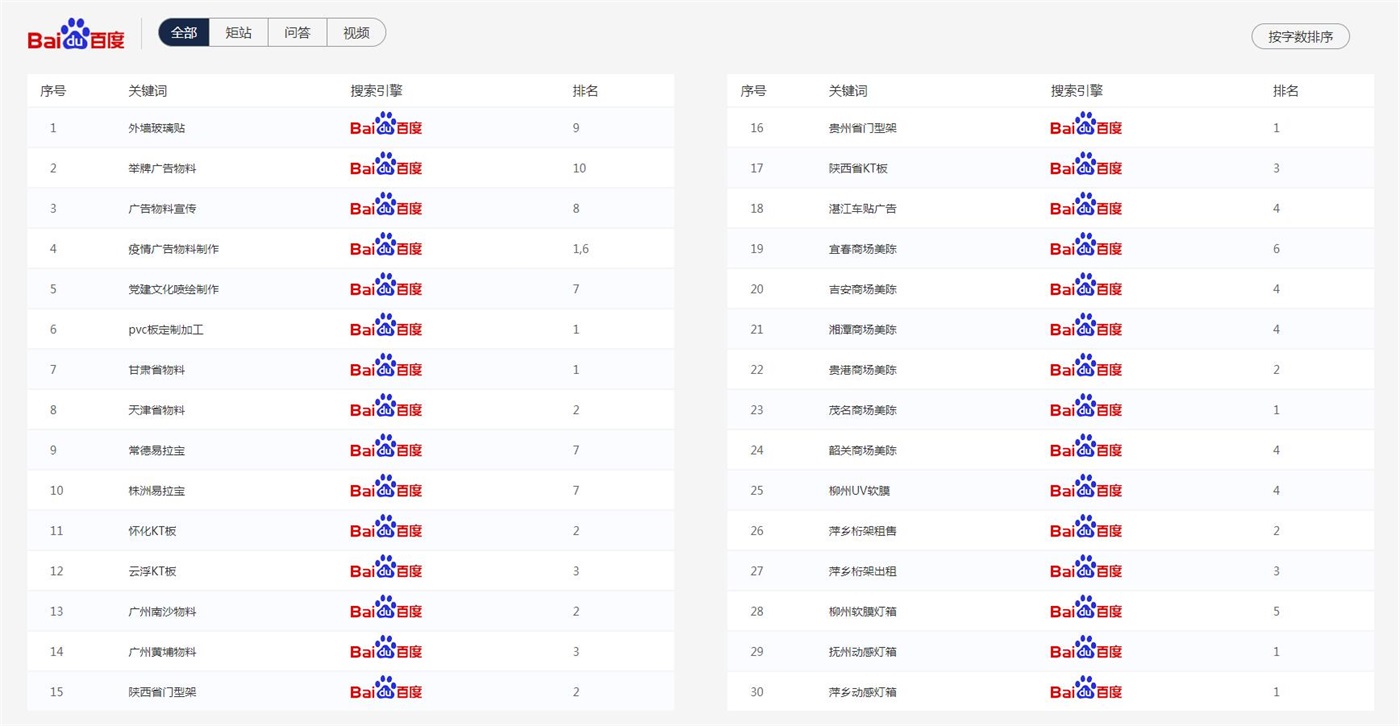
Task: Click the Baidu icon in the 萍乡动感灯箱 row
Action: [1086, 691]
